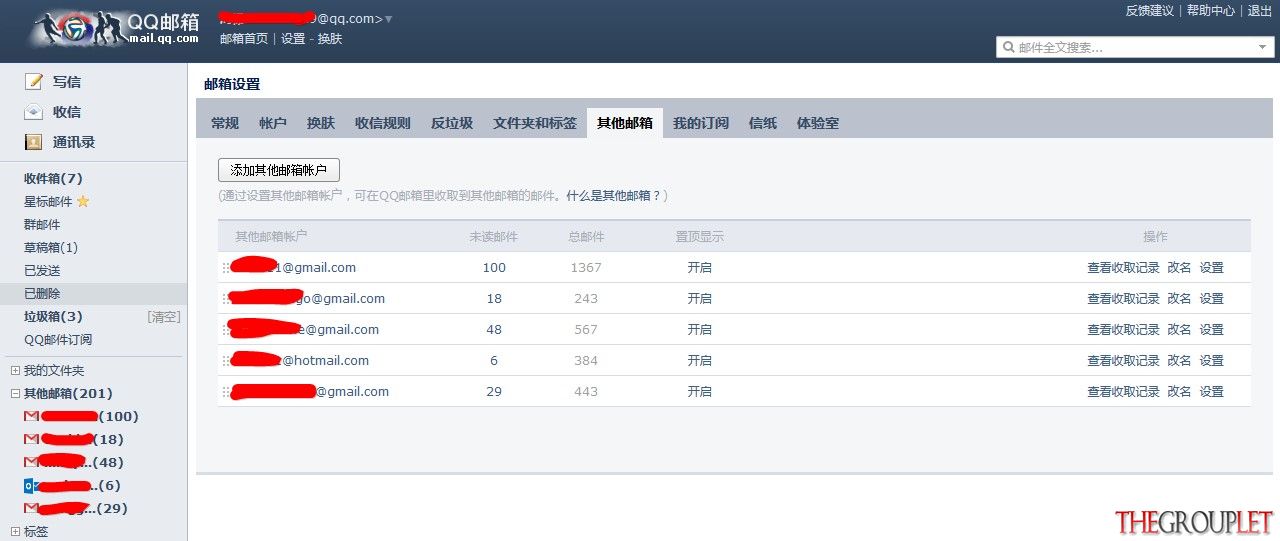Click 设置 for account with 443 total mails

pos(1211,392)
